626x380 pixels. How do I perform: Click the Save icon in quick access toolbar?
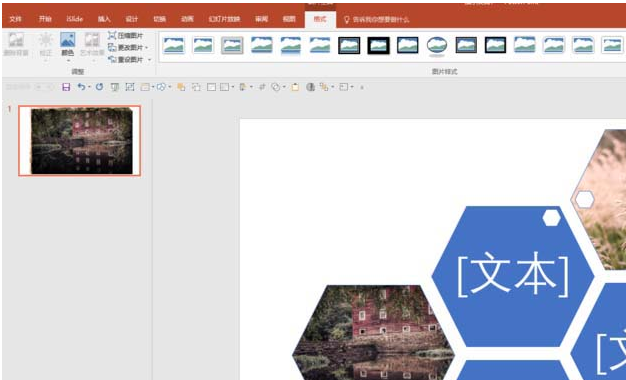click(x=66, y=87)
